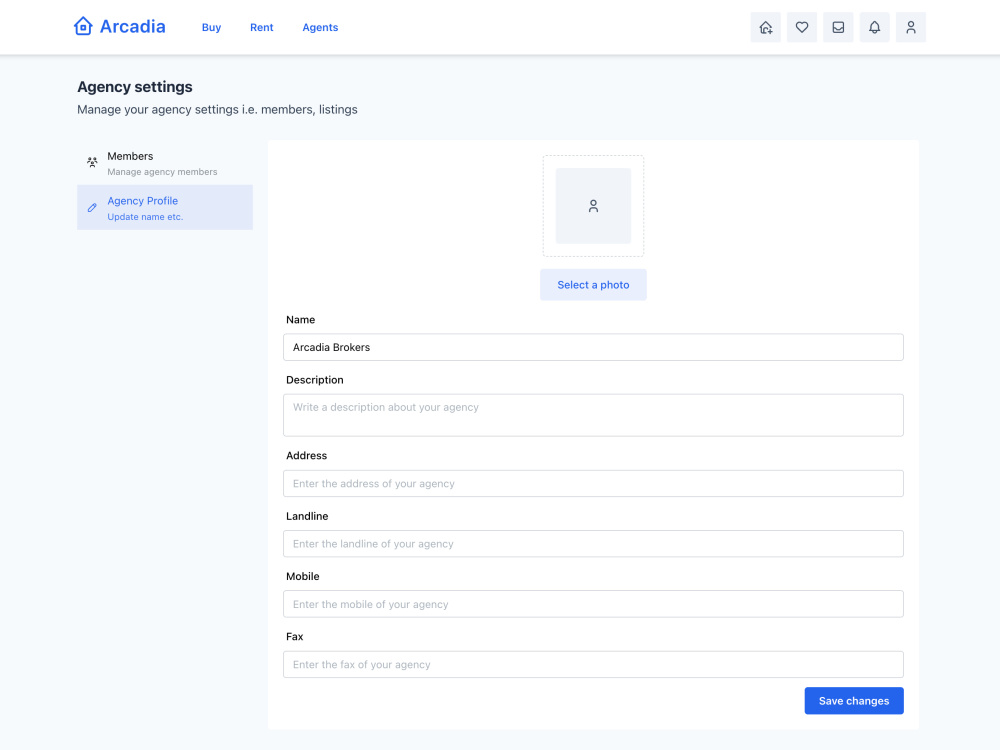Select the Agency Profile tab label
This screenshot has width=1000, height=750.
[x=142, y=201]
